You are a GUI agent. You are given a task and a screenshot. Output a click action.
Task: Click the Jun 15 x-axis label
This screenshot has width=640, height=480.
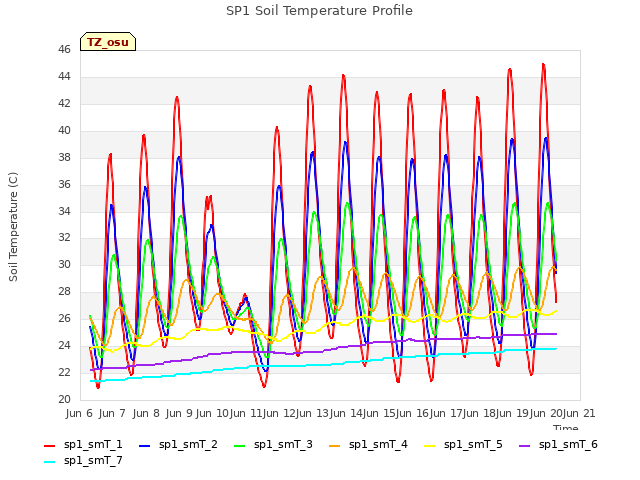(x=379, y=413)
